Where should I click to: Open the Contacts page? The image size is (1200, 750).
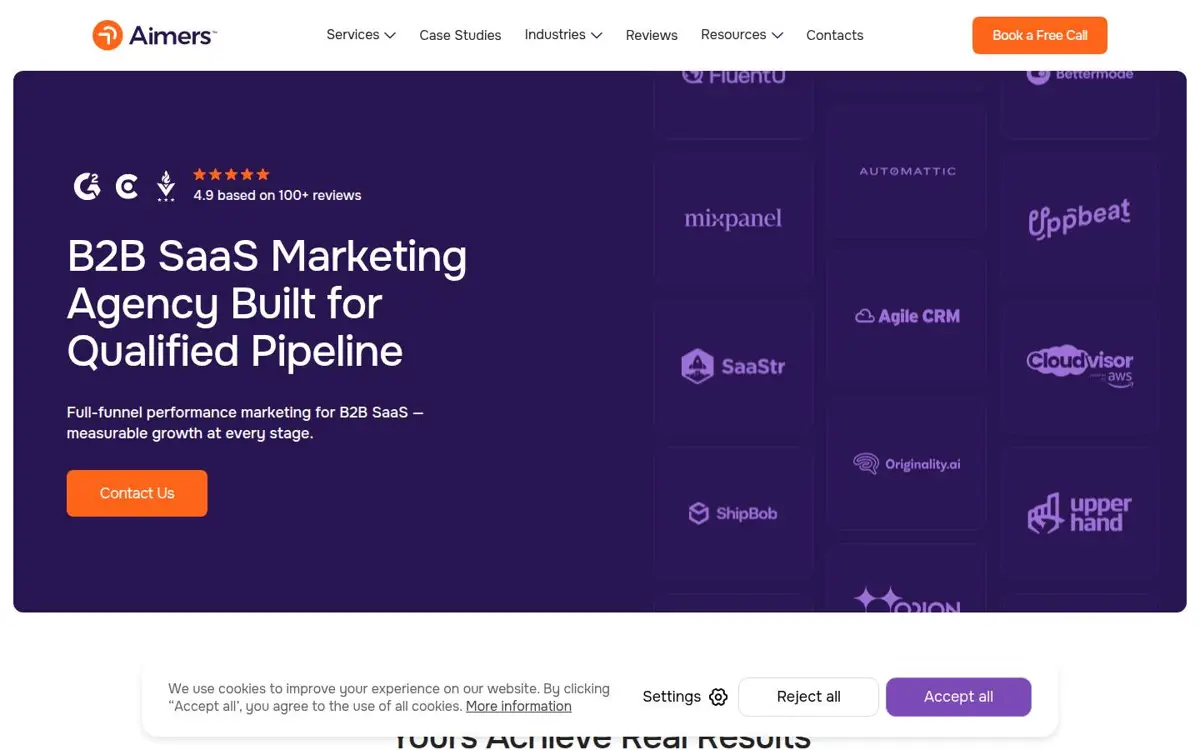834,35
